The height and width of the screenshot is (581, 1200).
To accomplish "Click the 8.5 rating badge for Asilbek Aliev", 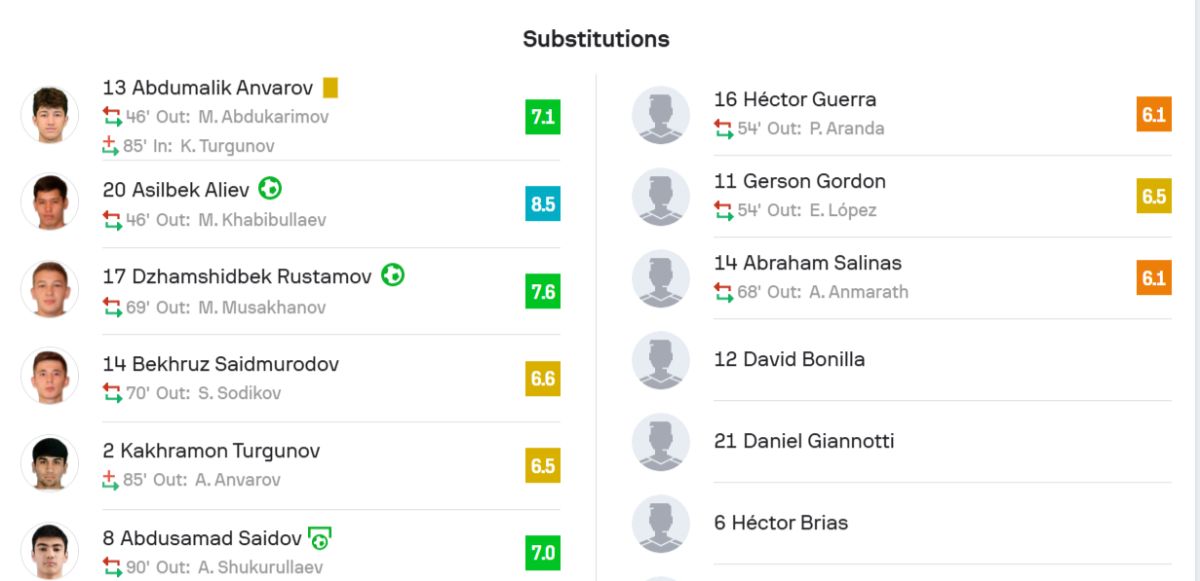I will [x=543, y=204].
